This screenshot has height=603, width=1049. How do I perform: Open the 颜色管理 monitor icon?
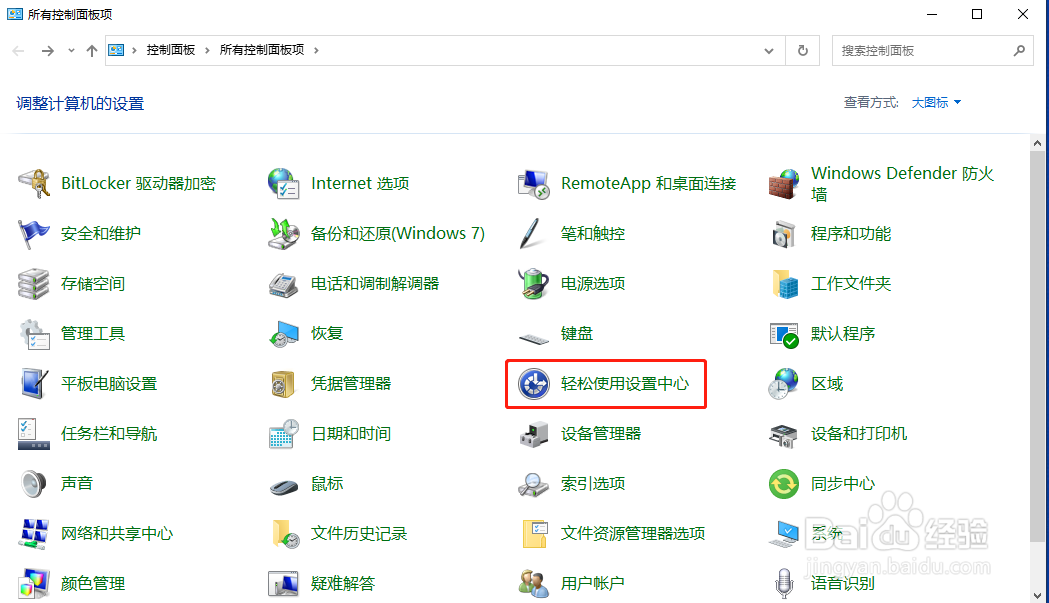click(33, 584)
